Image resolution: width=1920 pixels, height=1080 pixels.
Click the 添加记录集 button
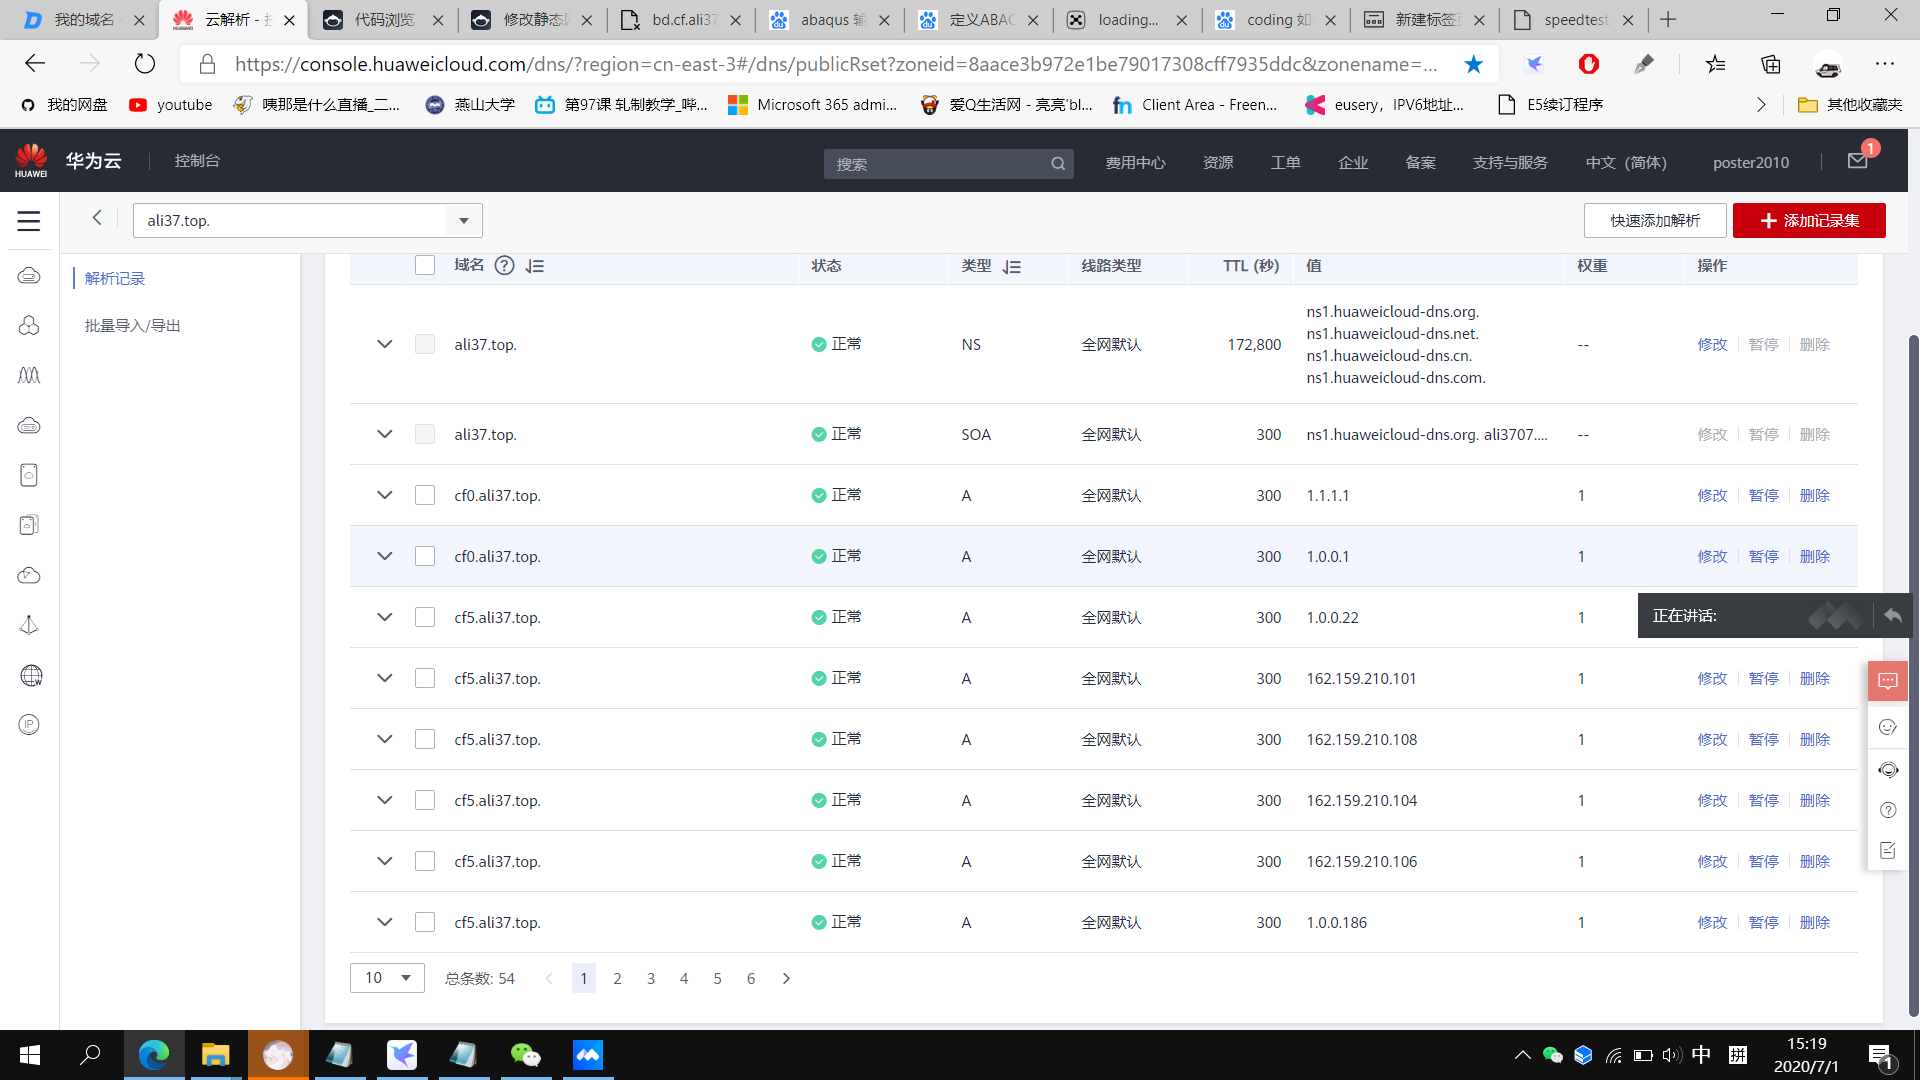[x=1809, y=220]
